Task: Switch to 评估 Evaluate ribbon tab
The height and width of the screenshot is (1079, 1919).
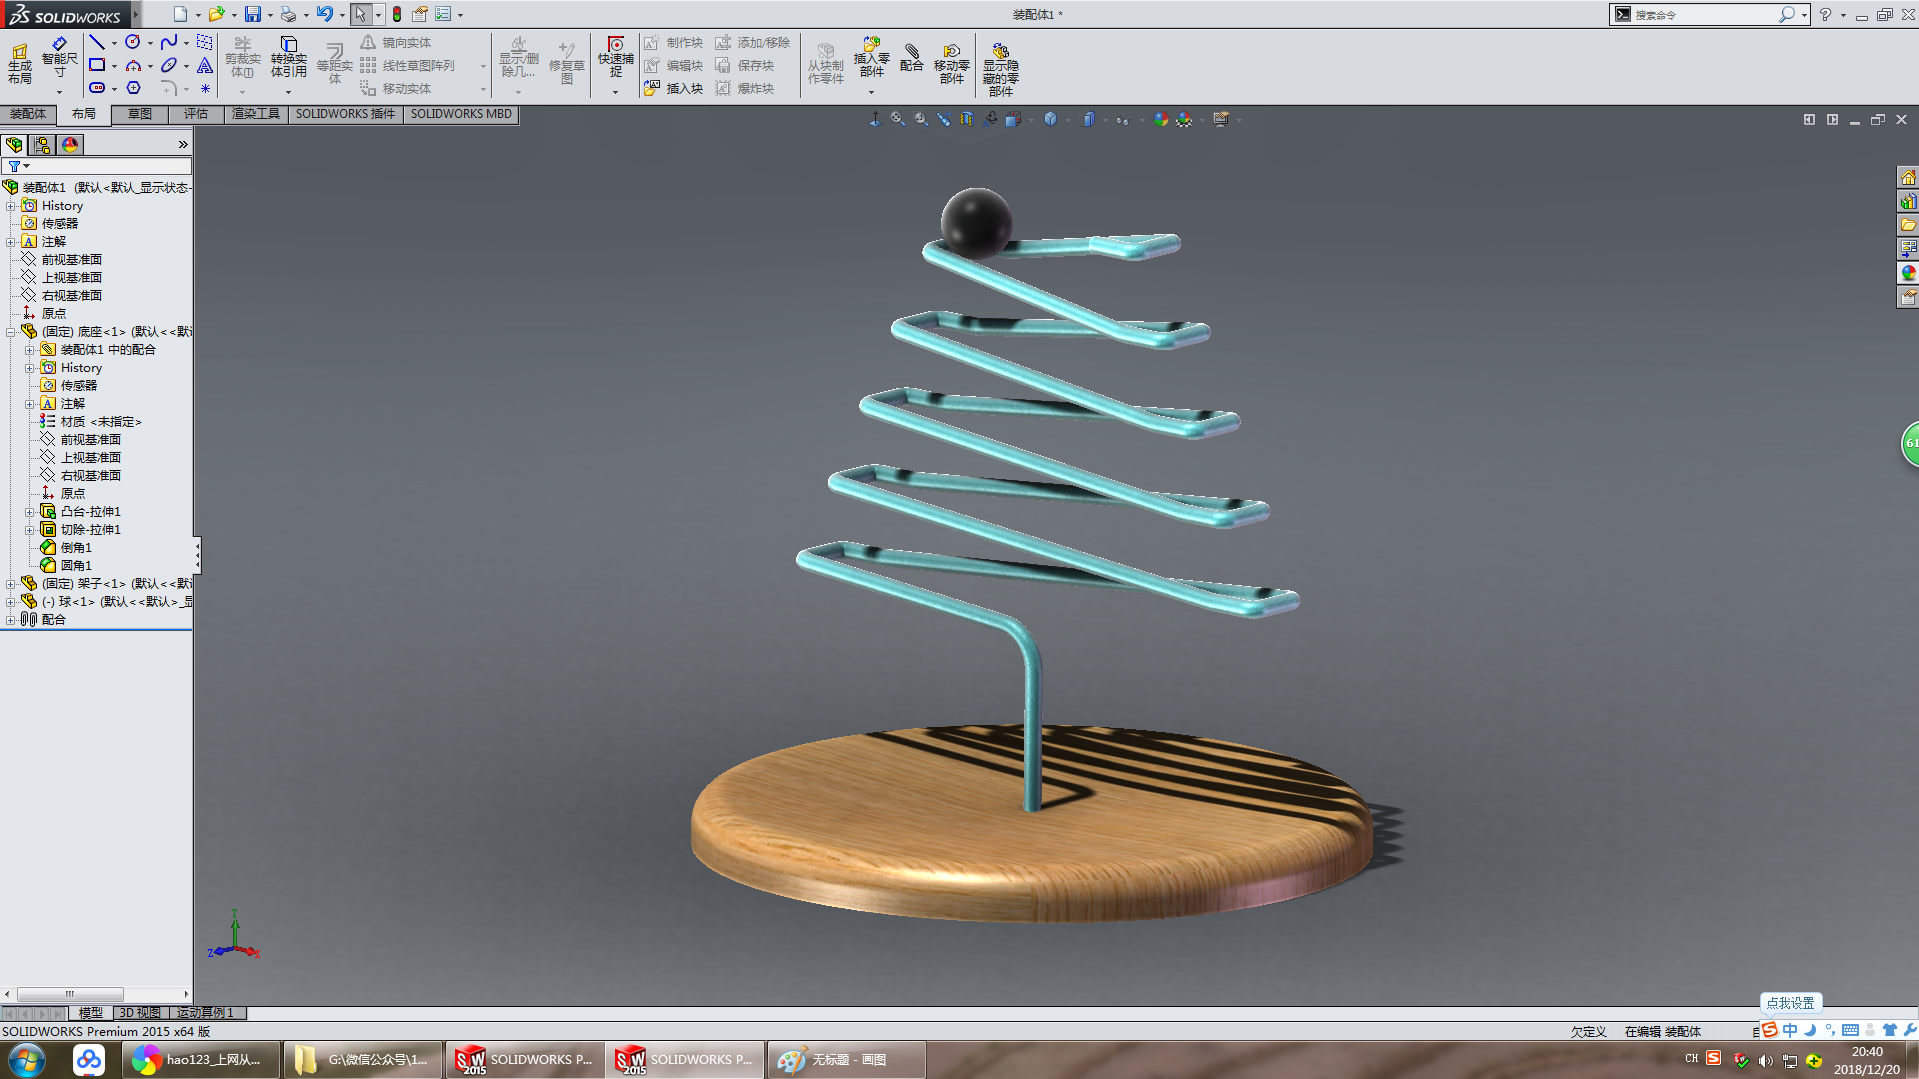Action: click(195, 114)
